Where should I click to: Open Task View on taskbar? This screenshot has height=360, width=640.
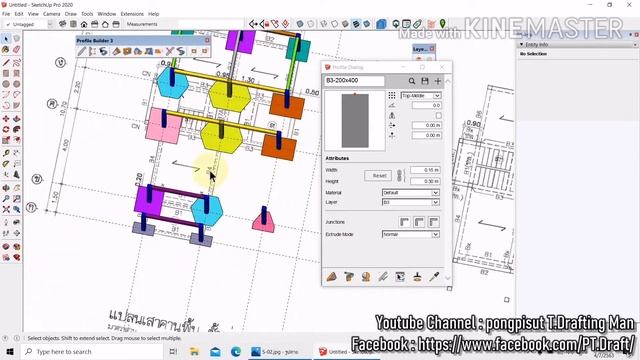coord(173,351)
